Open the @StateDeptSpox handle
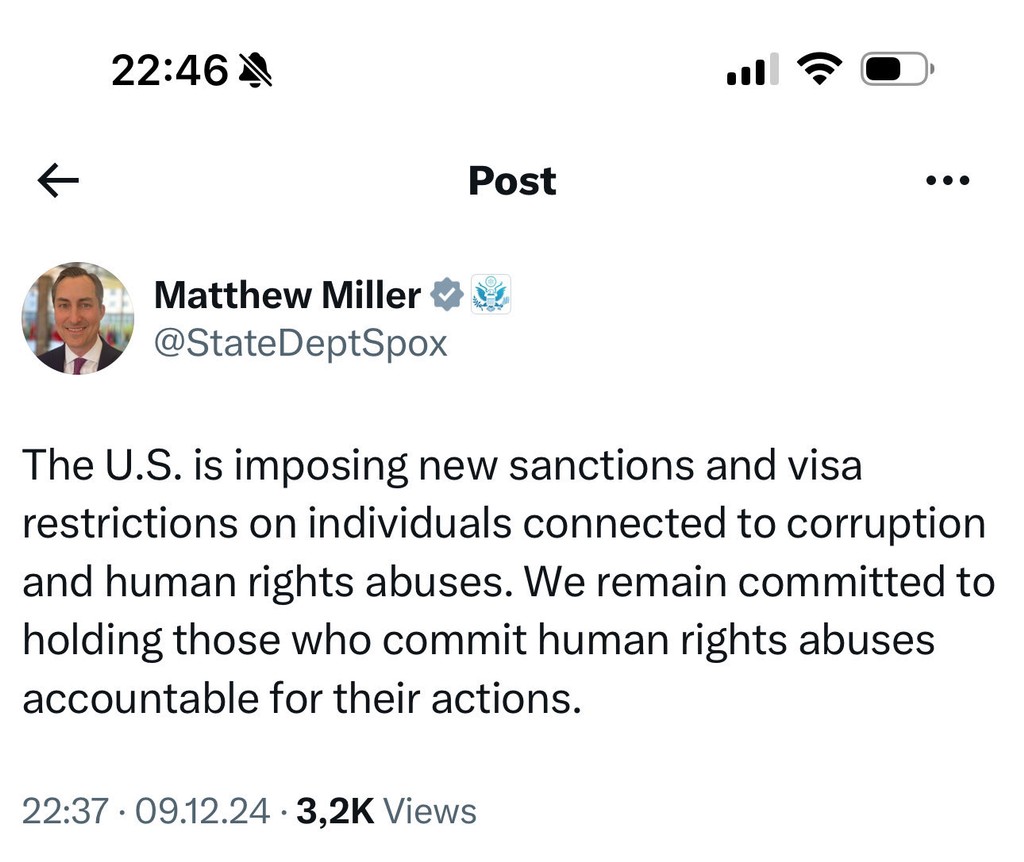Screen dimensions: 1024x862 click(x=300, y=343)
